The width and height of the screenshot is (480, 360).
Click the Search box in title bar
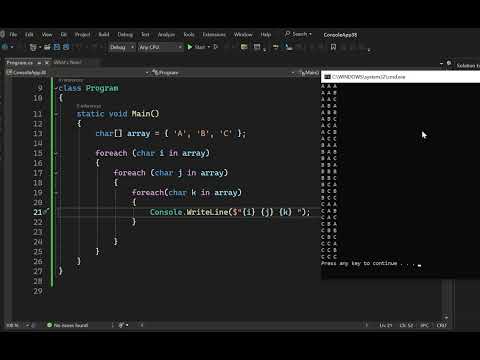298,34
